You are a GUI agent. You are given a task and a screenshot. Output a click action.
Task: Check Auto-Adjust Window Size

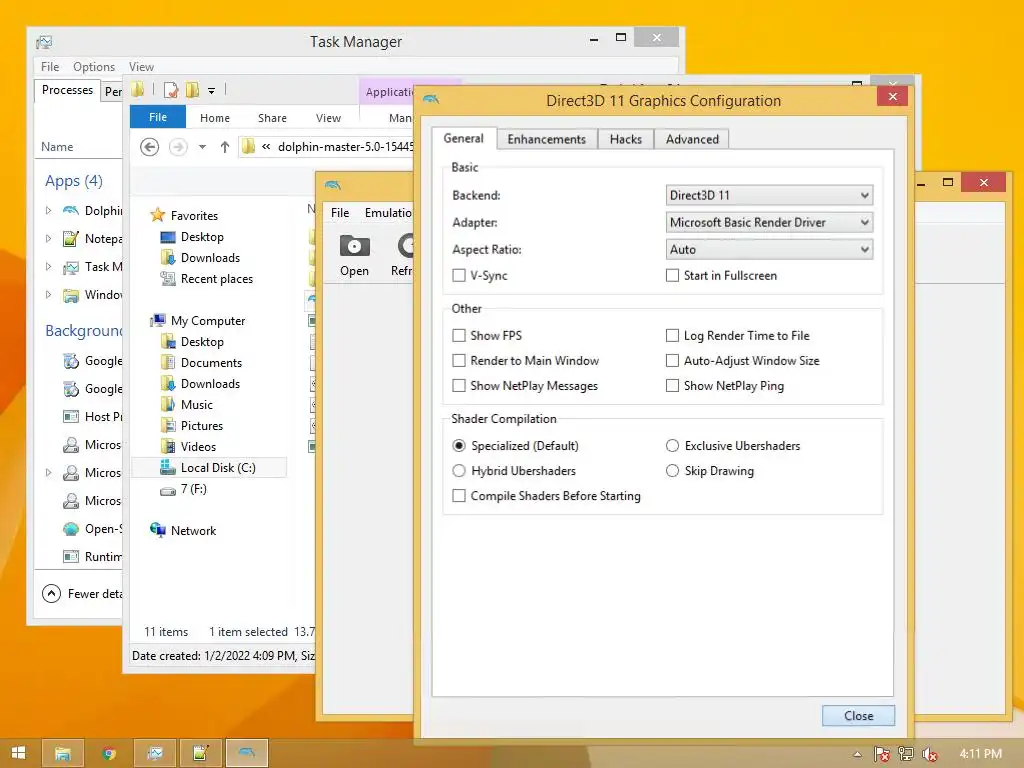(672, 360)
